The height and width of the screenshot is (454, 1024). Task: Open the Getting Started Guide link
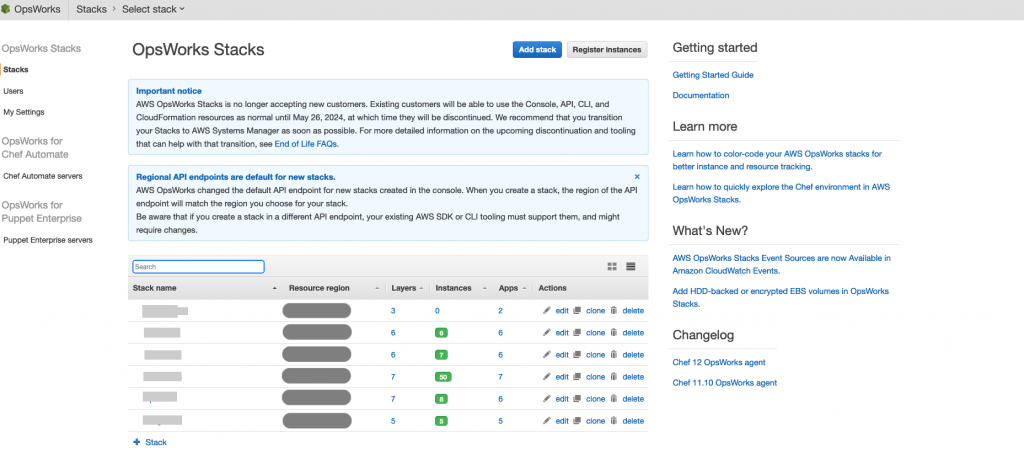coord(713,75)
